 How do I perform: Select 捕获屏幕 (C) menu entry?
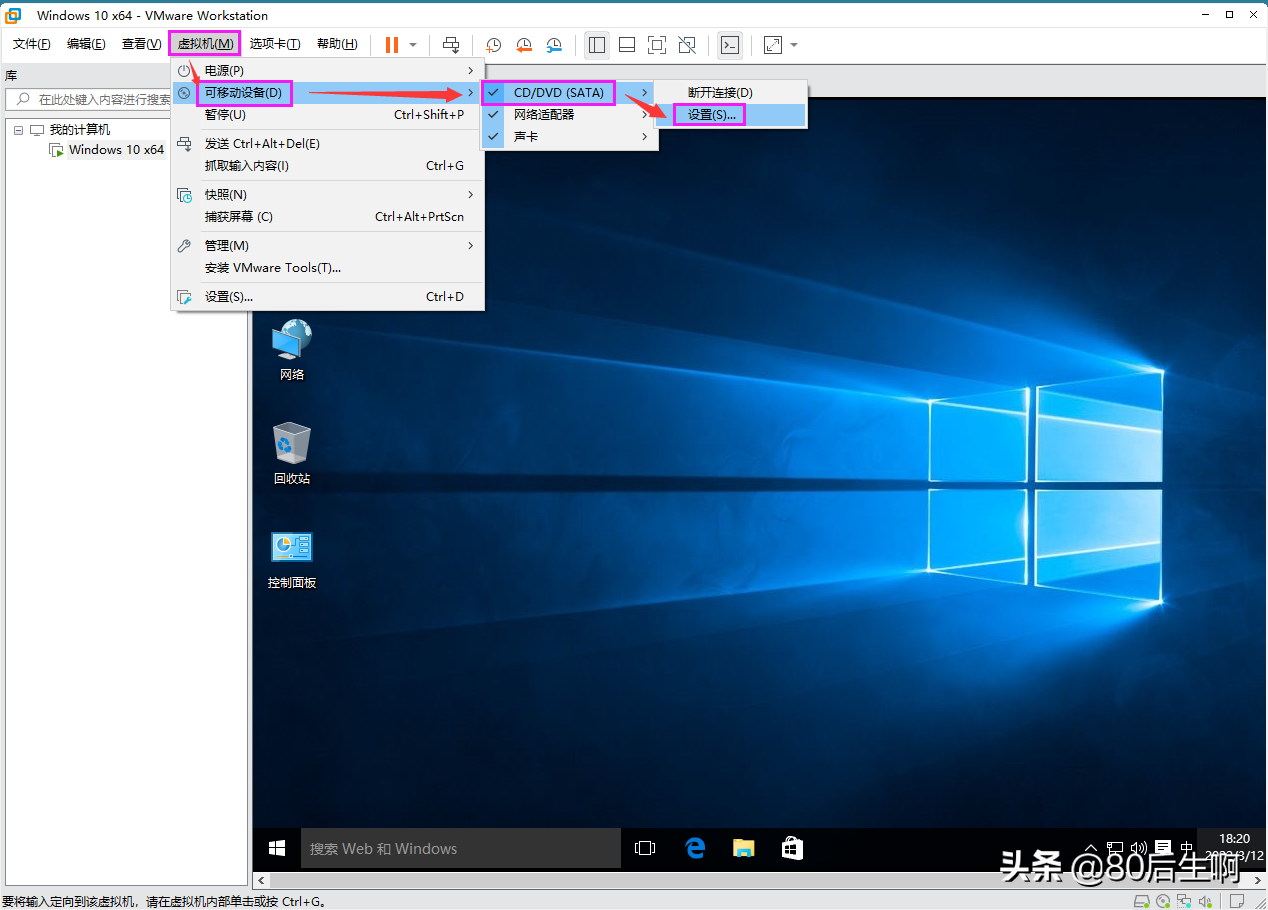tap(328, 217)
